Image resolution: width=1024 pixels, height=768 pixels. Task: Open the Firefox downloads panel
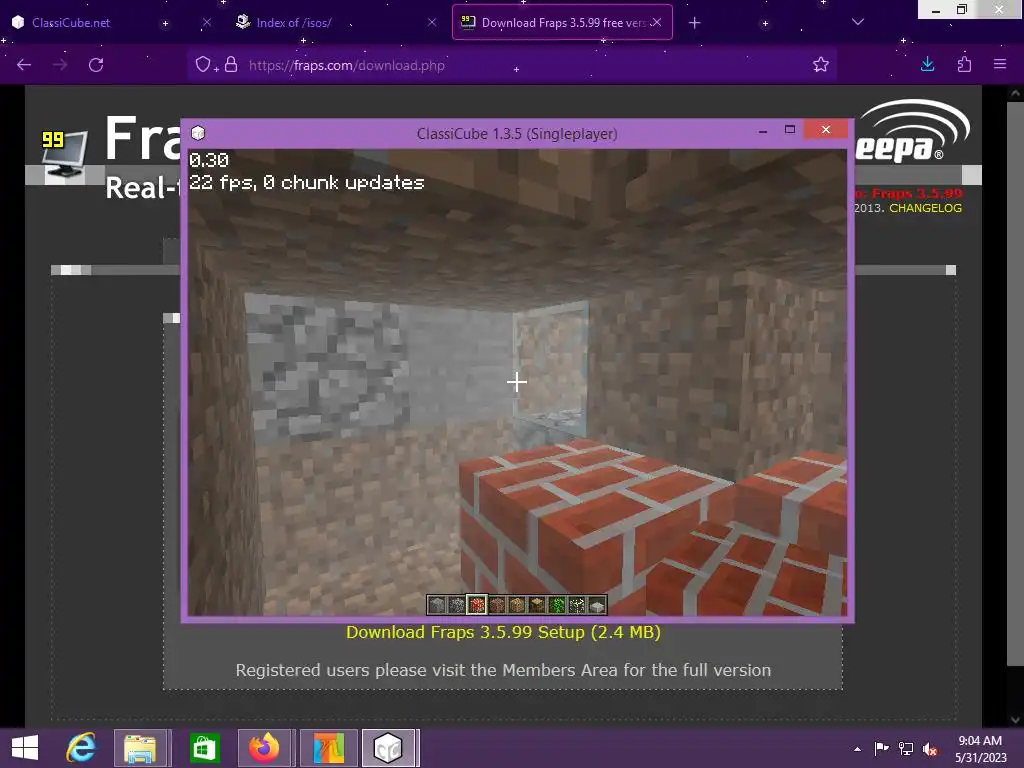pyautogui.click(x=927, y=64)
